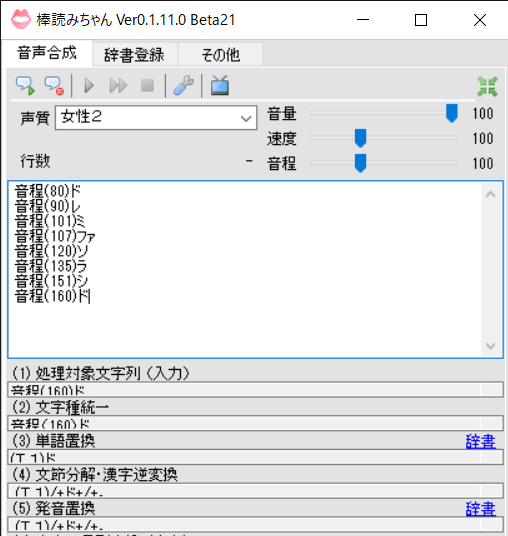Click the text area's scroll down arrow
This screenshot has width=508, height=536.
coord(491,346)
